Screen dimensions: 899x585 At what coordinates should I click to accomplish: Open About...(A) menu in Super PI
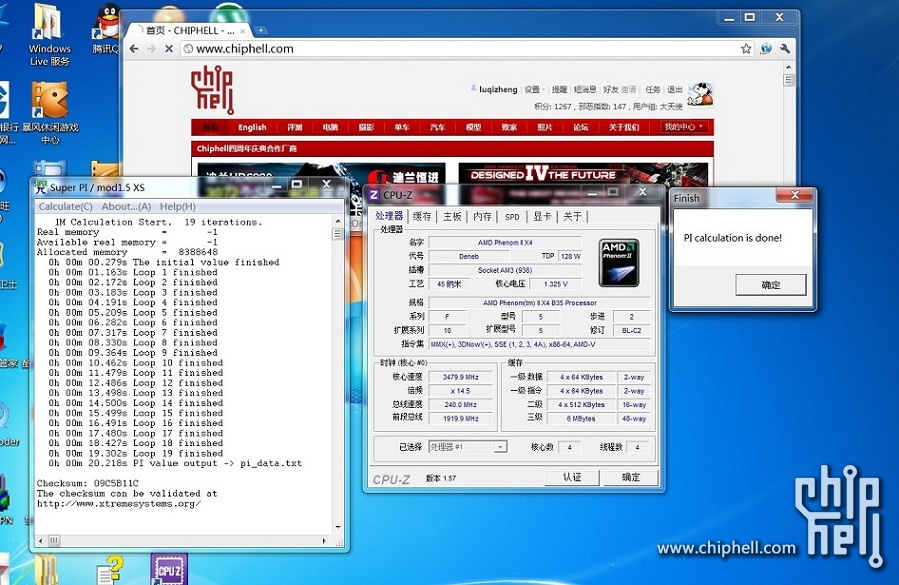126,206
